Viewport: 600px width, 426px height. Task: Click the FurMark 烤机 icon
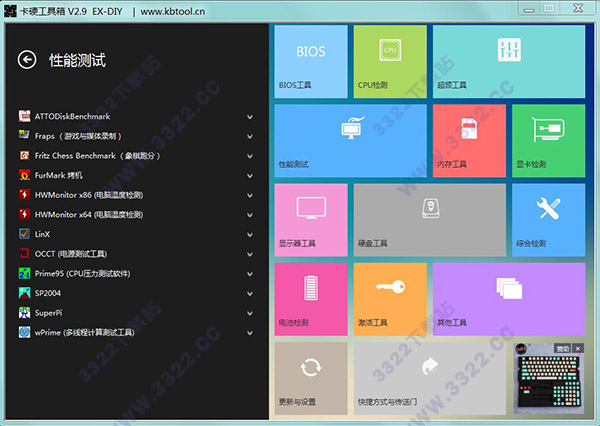pos(24,175)
